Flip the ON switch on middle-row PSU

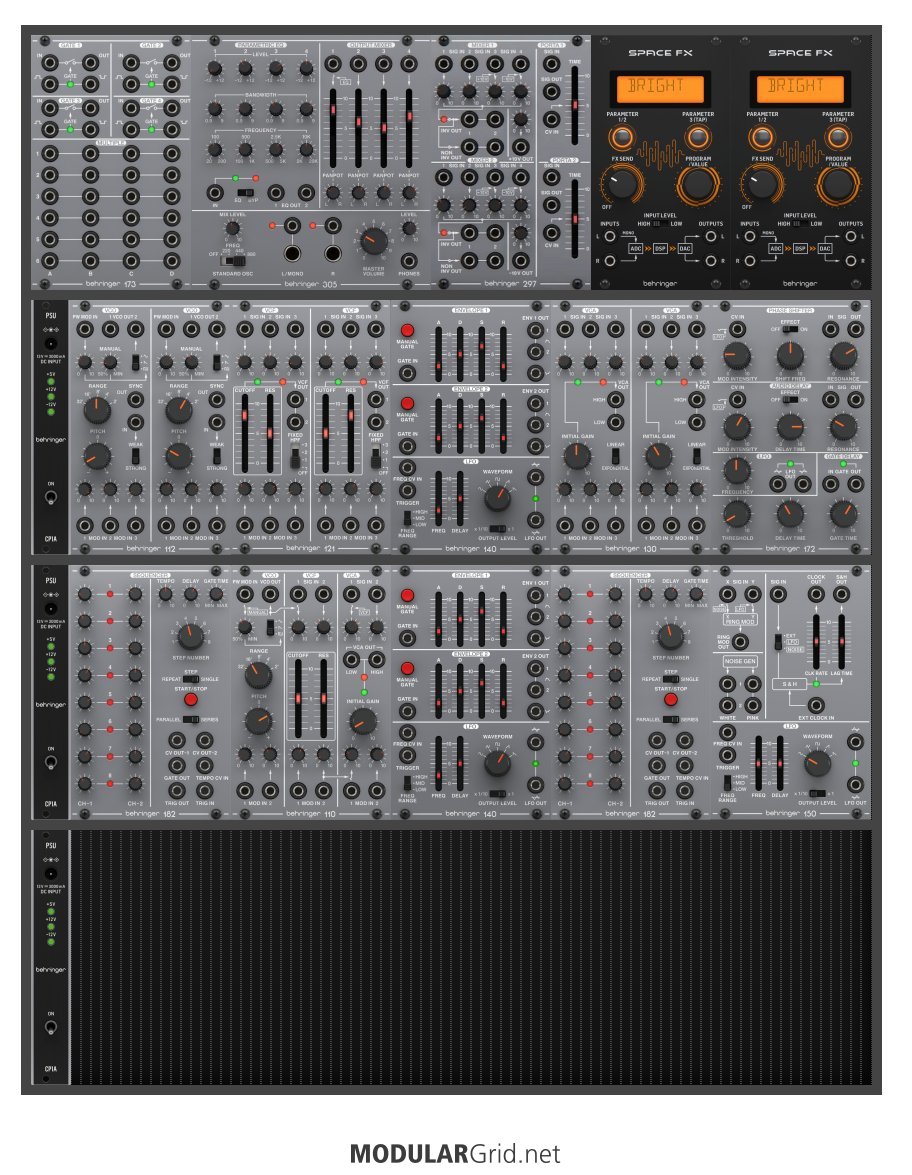[x=50, y=497]
